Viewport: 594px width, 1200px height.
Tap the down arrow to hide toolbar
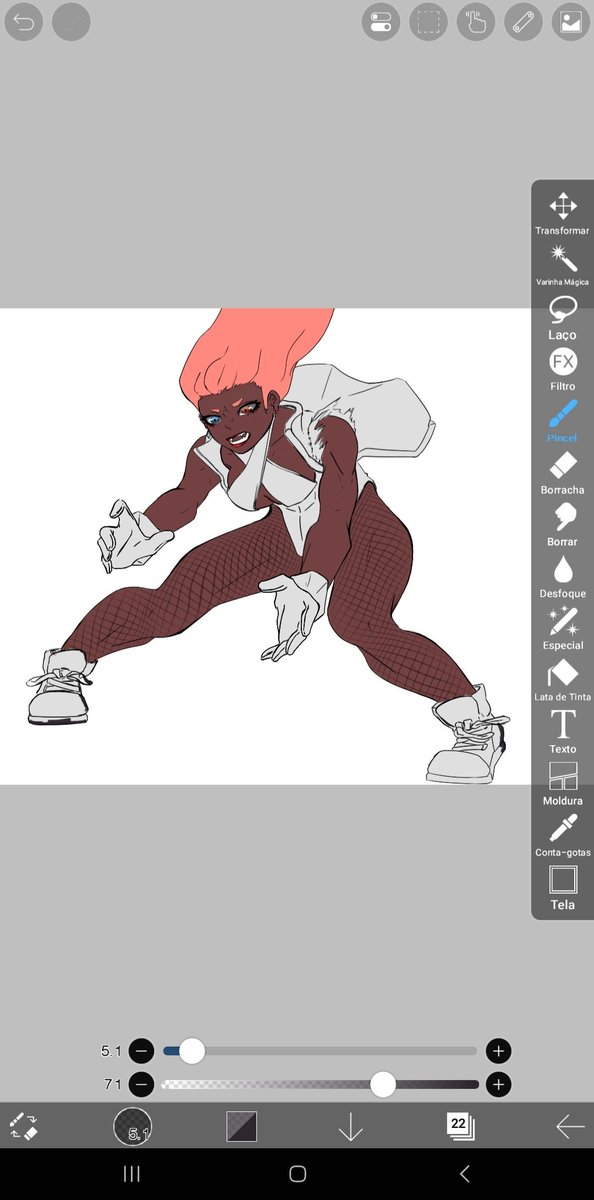(350, 1126)
